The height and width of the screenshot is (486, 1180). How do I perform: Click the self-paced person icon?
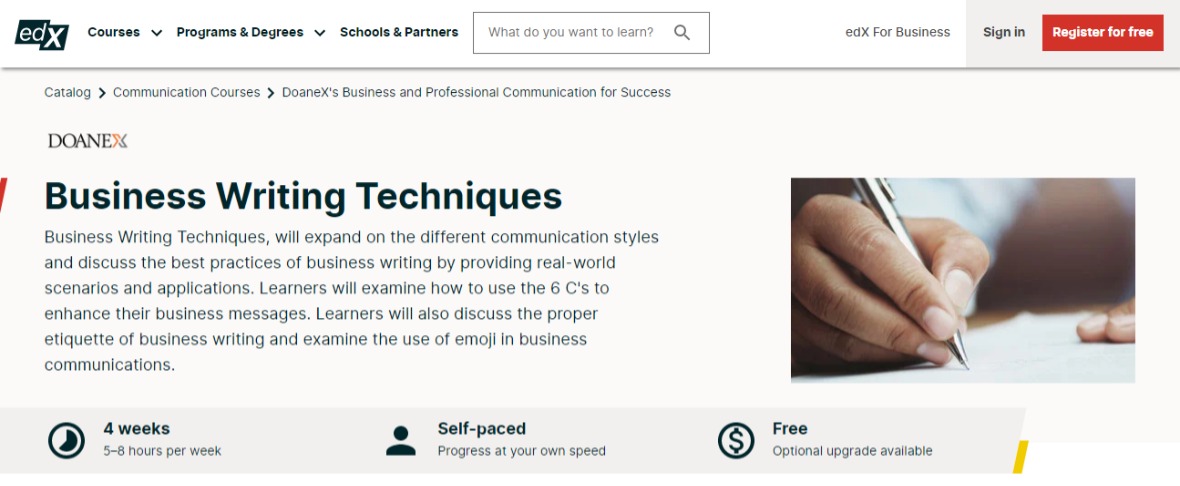[x=400, y=441]
